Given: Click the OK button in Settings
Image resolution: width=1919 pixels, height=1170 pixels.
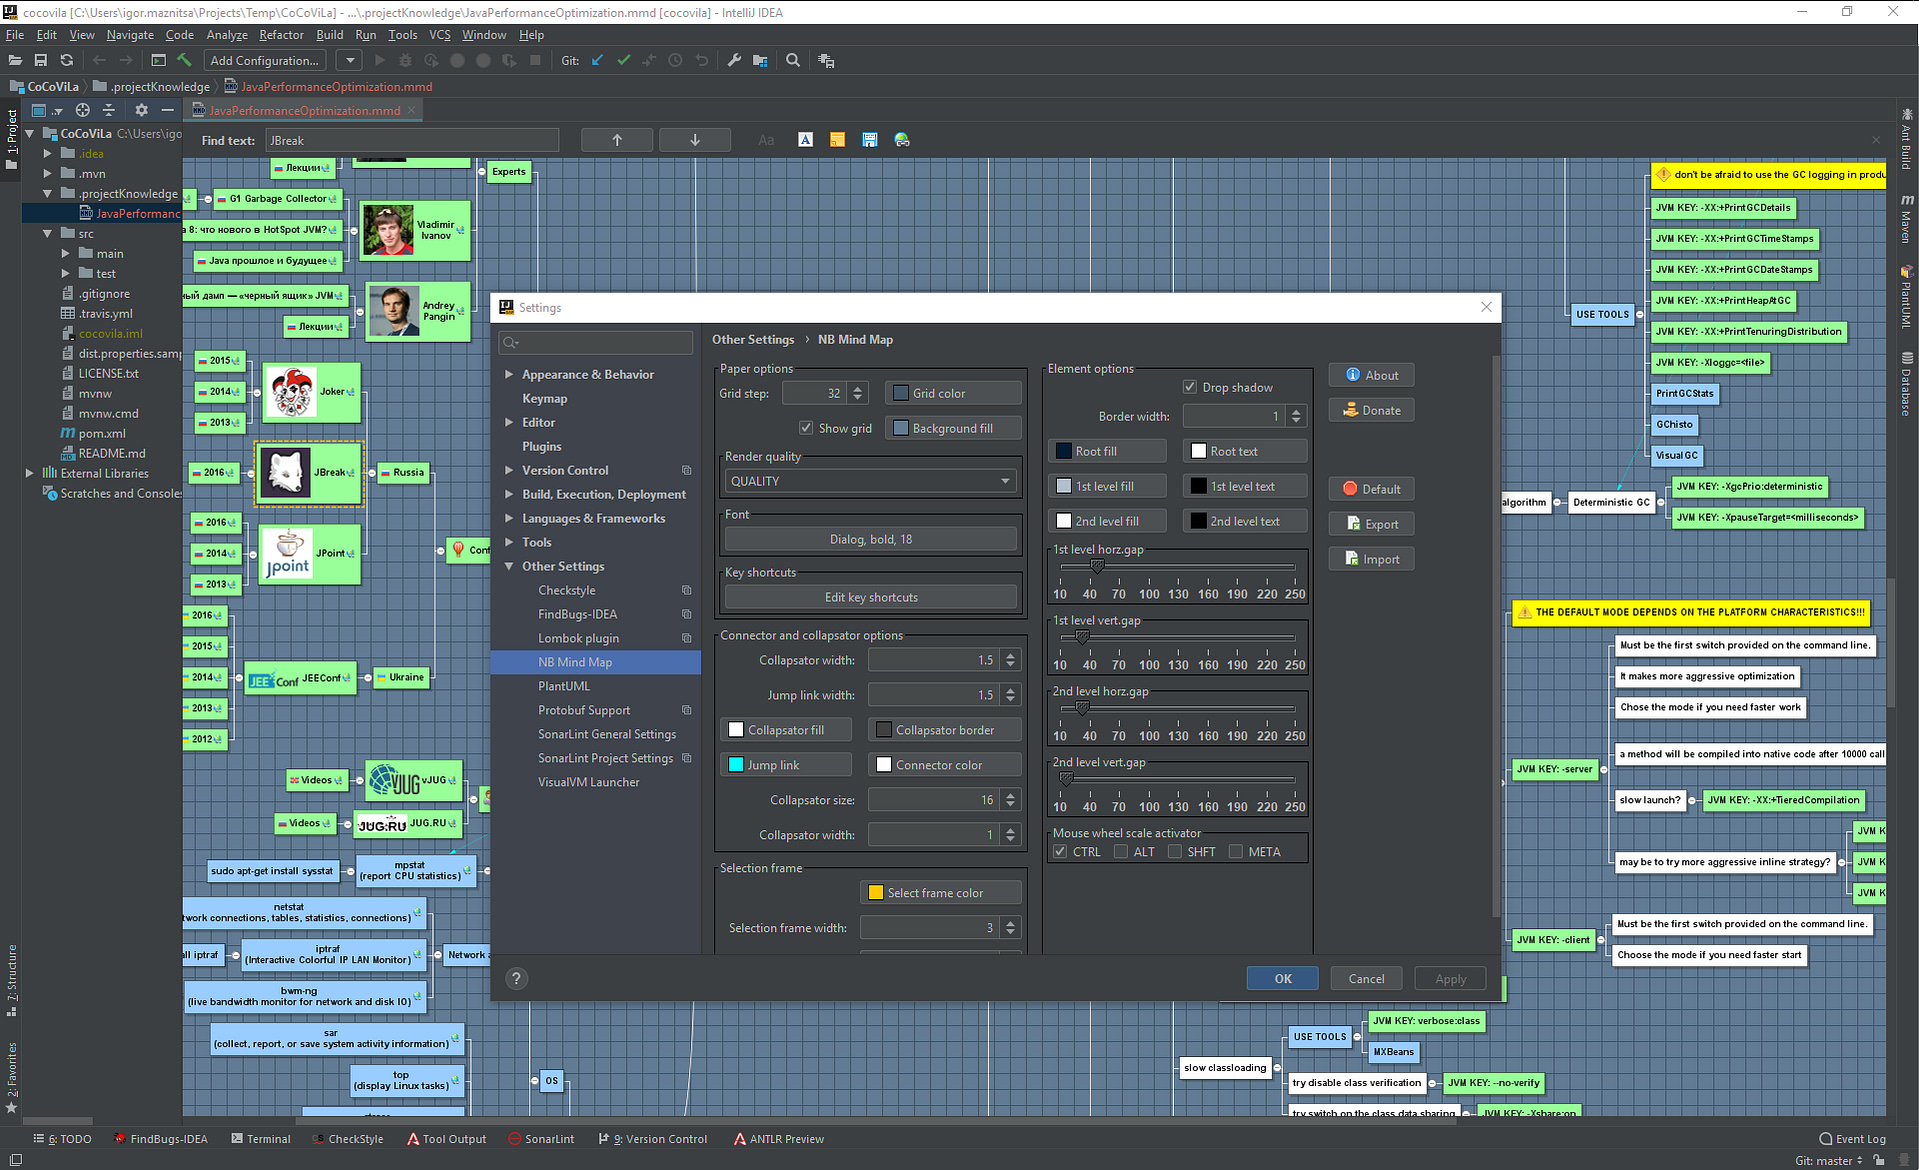Looking at the screenshot, I should [x=1282, y=979].
